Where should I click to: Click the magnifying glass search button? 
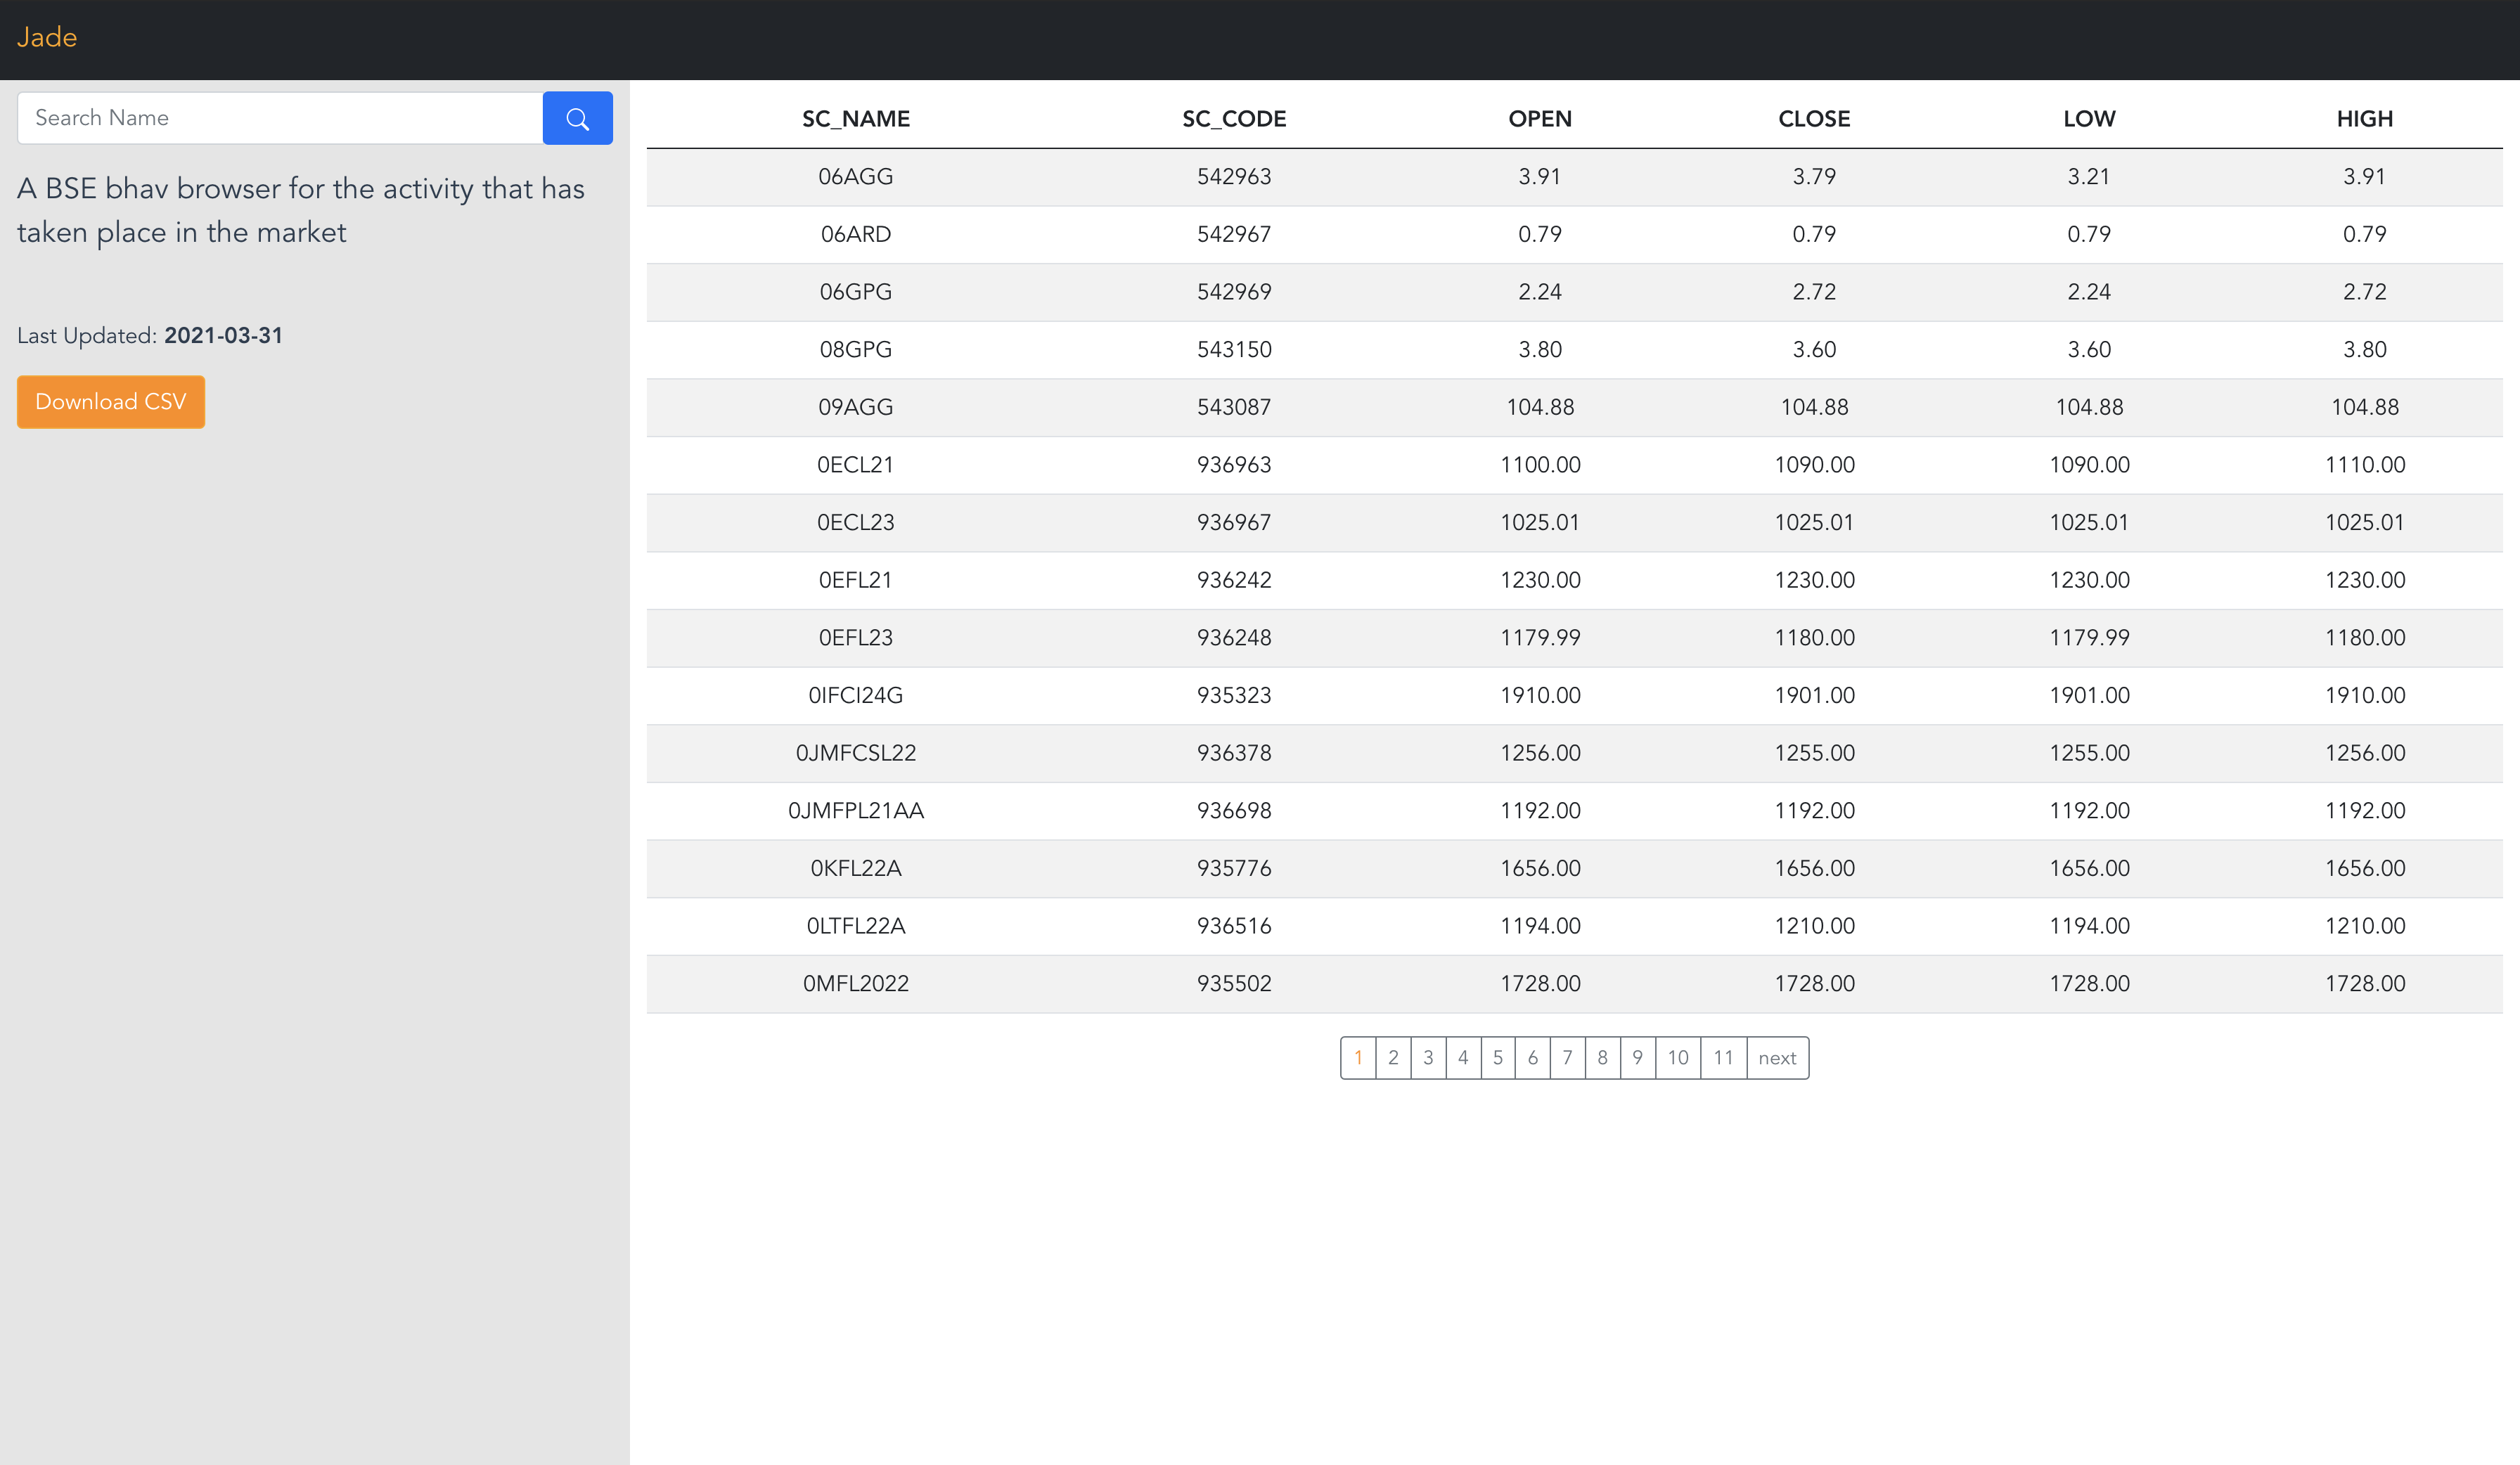[x=577, y=118]
